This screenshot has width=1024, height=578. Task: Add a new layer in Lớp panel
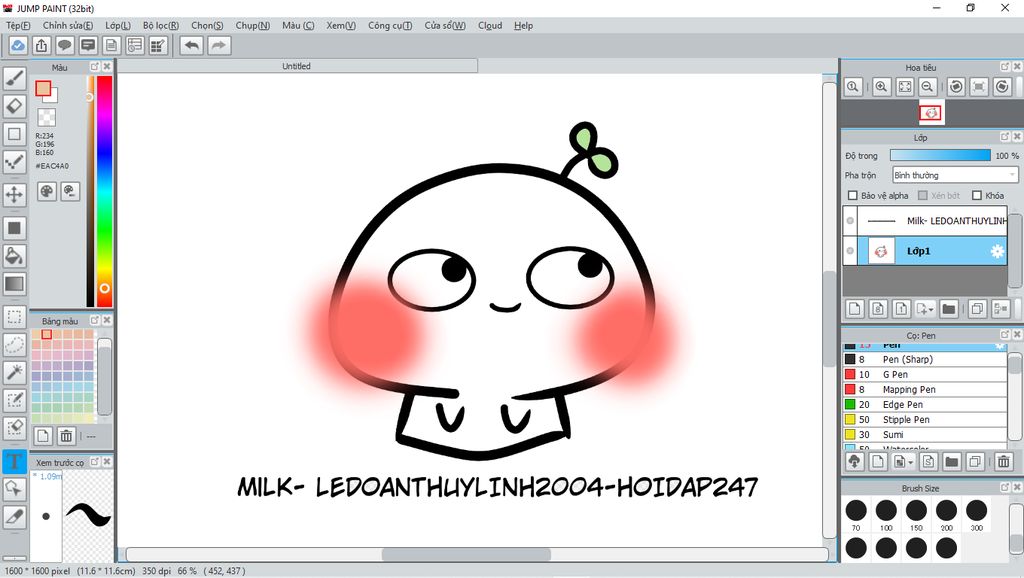(855, 308)
